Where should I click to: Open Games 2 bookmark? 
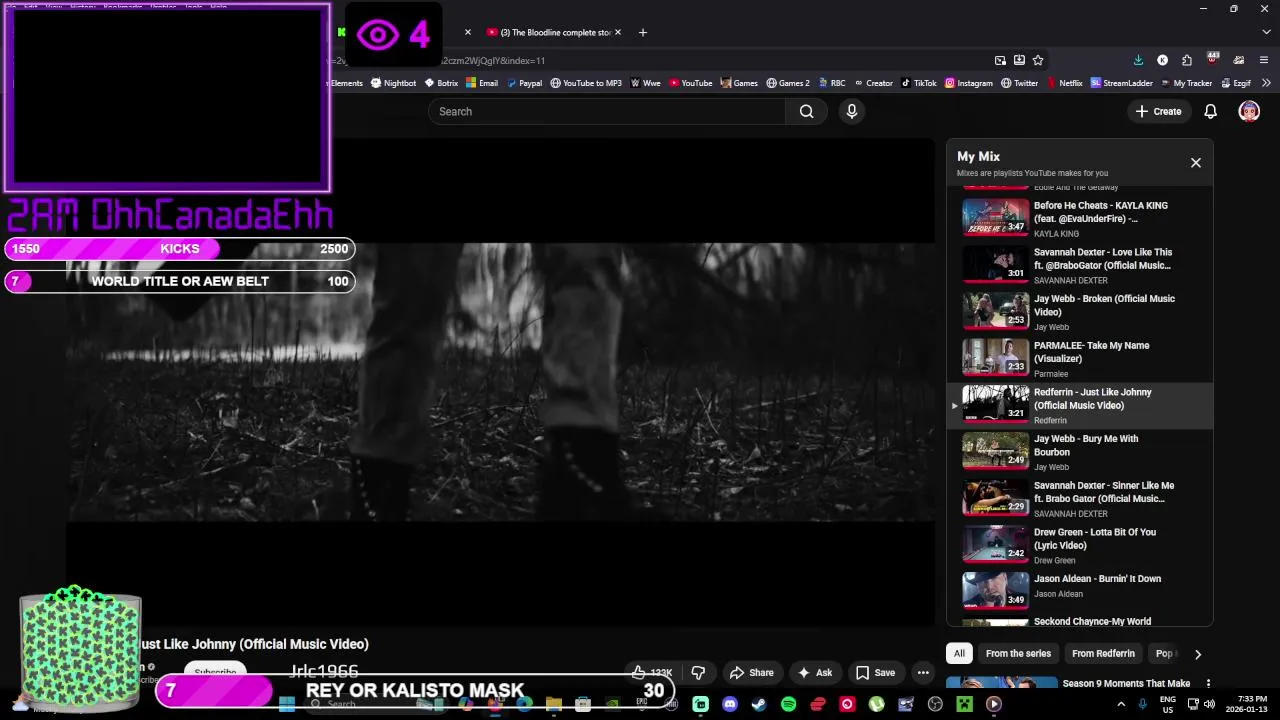click(788, 83)
